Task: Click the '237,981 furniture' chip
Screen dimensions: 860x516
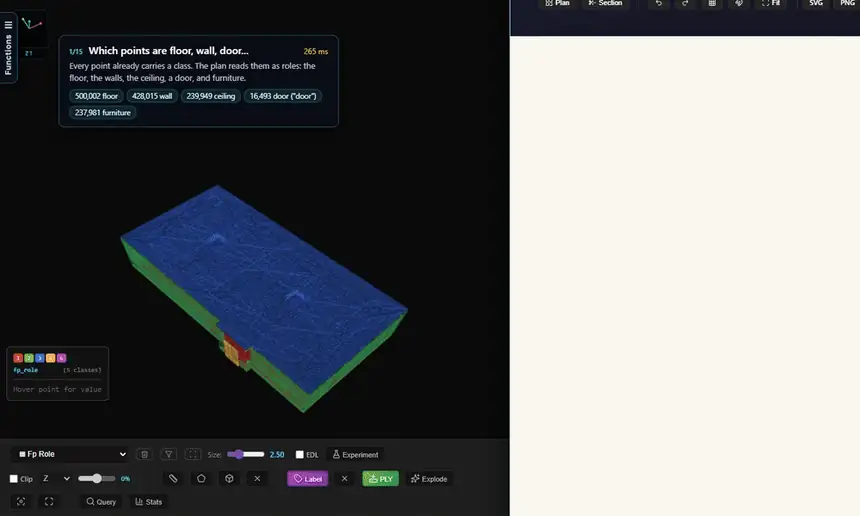Action: (x=103, y=112)
